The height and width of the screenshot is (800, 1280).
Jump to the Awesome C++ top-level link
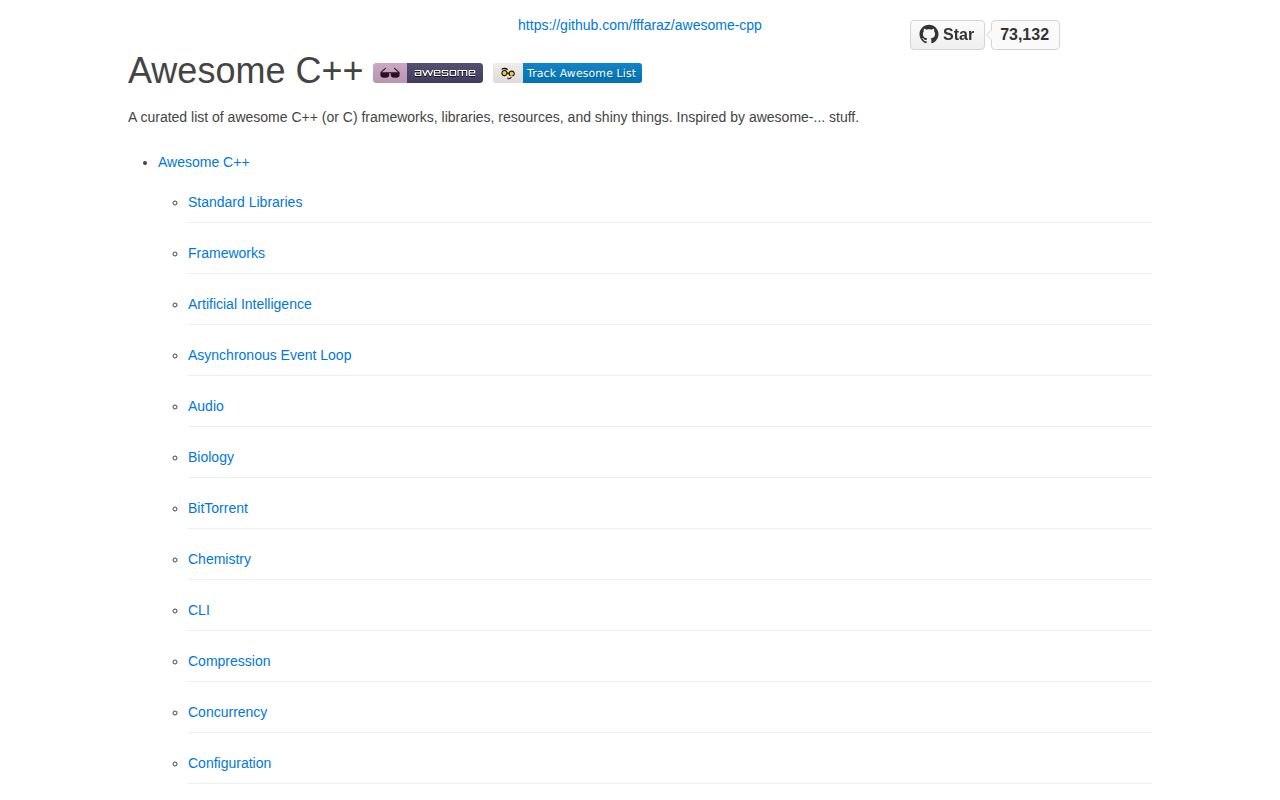coord(204,162)
